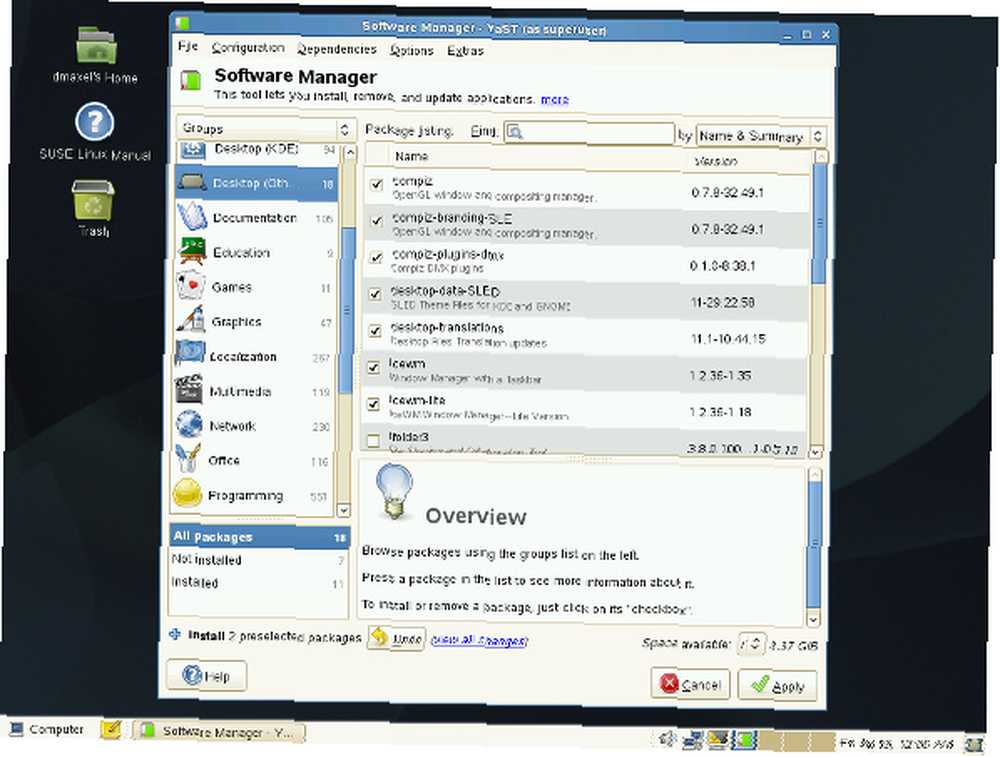This screenshot has height=757, width=1000.
Task: Click the volume icon in system tray
Action: tap(666, 739)
